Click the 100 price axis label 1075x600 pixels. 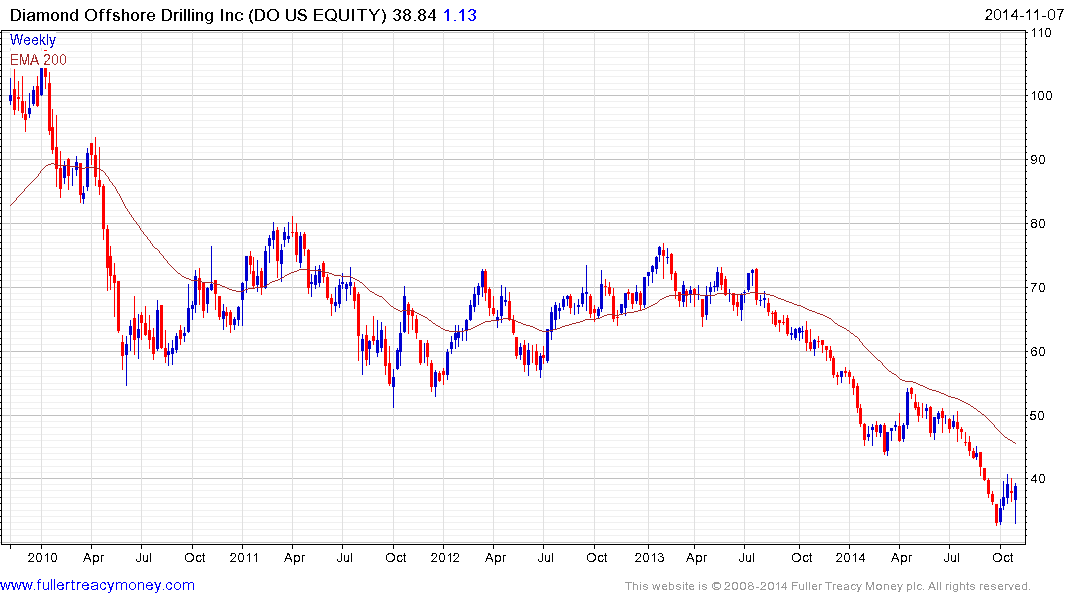click(x=1041, y=96)
